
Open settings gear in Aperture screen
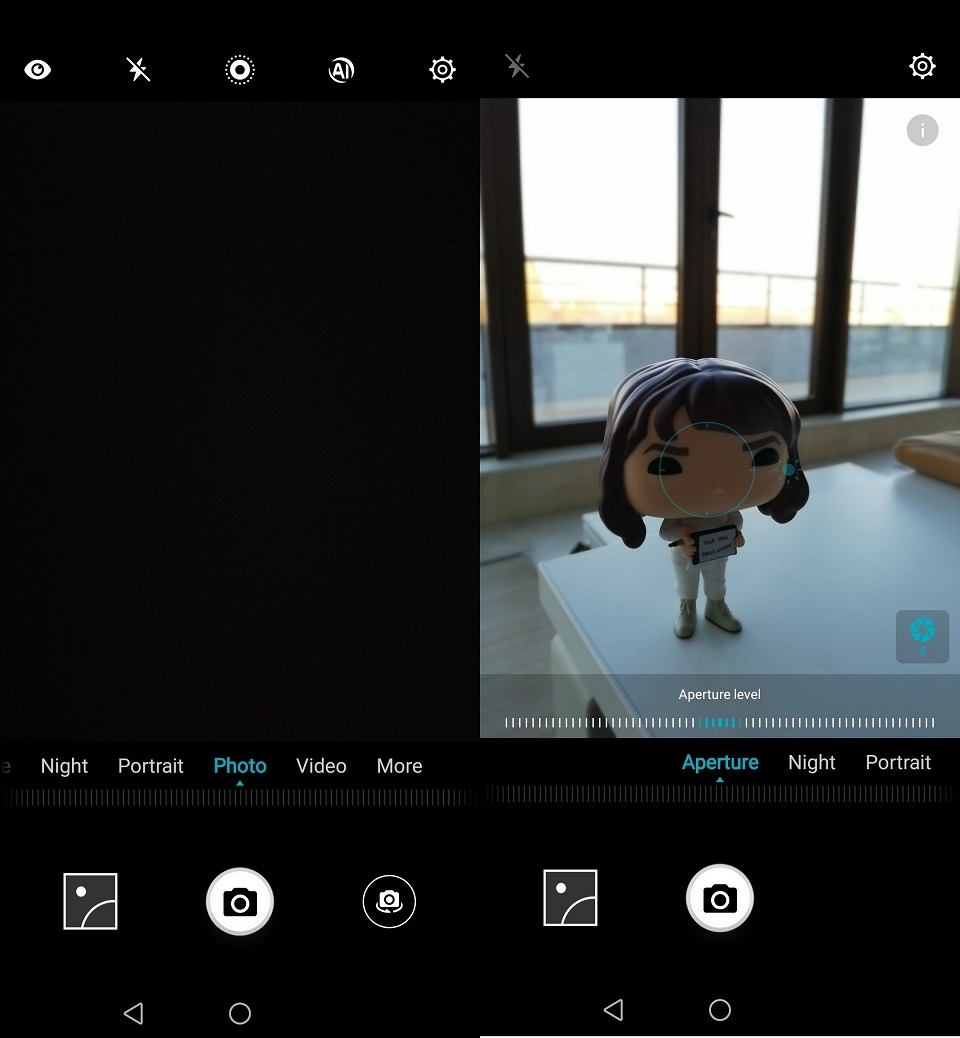pyautogui.click(x=922, y=66)
